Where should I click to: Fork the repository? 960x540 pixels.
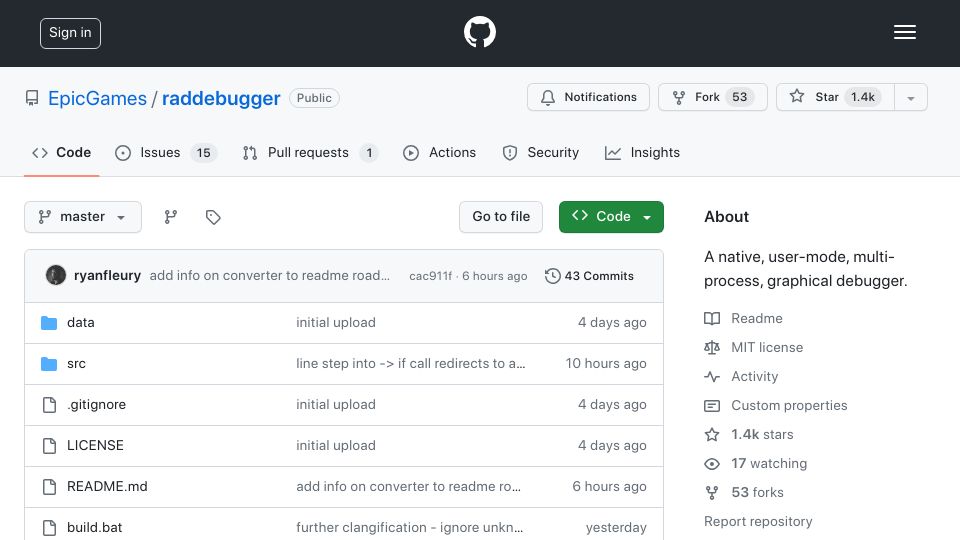(x=713, y=97)
